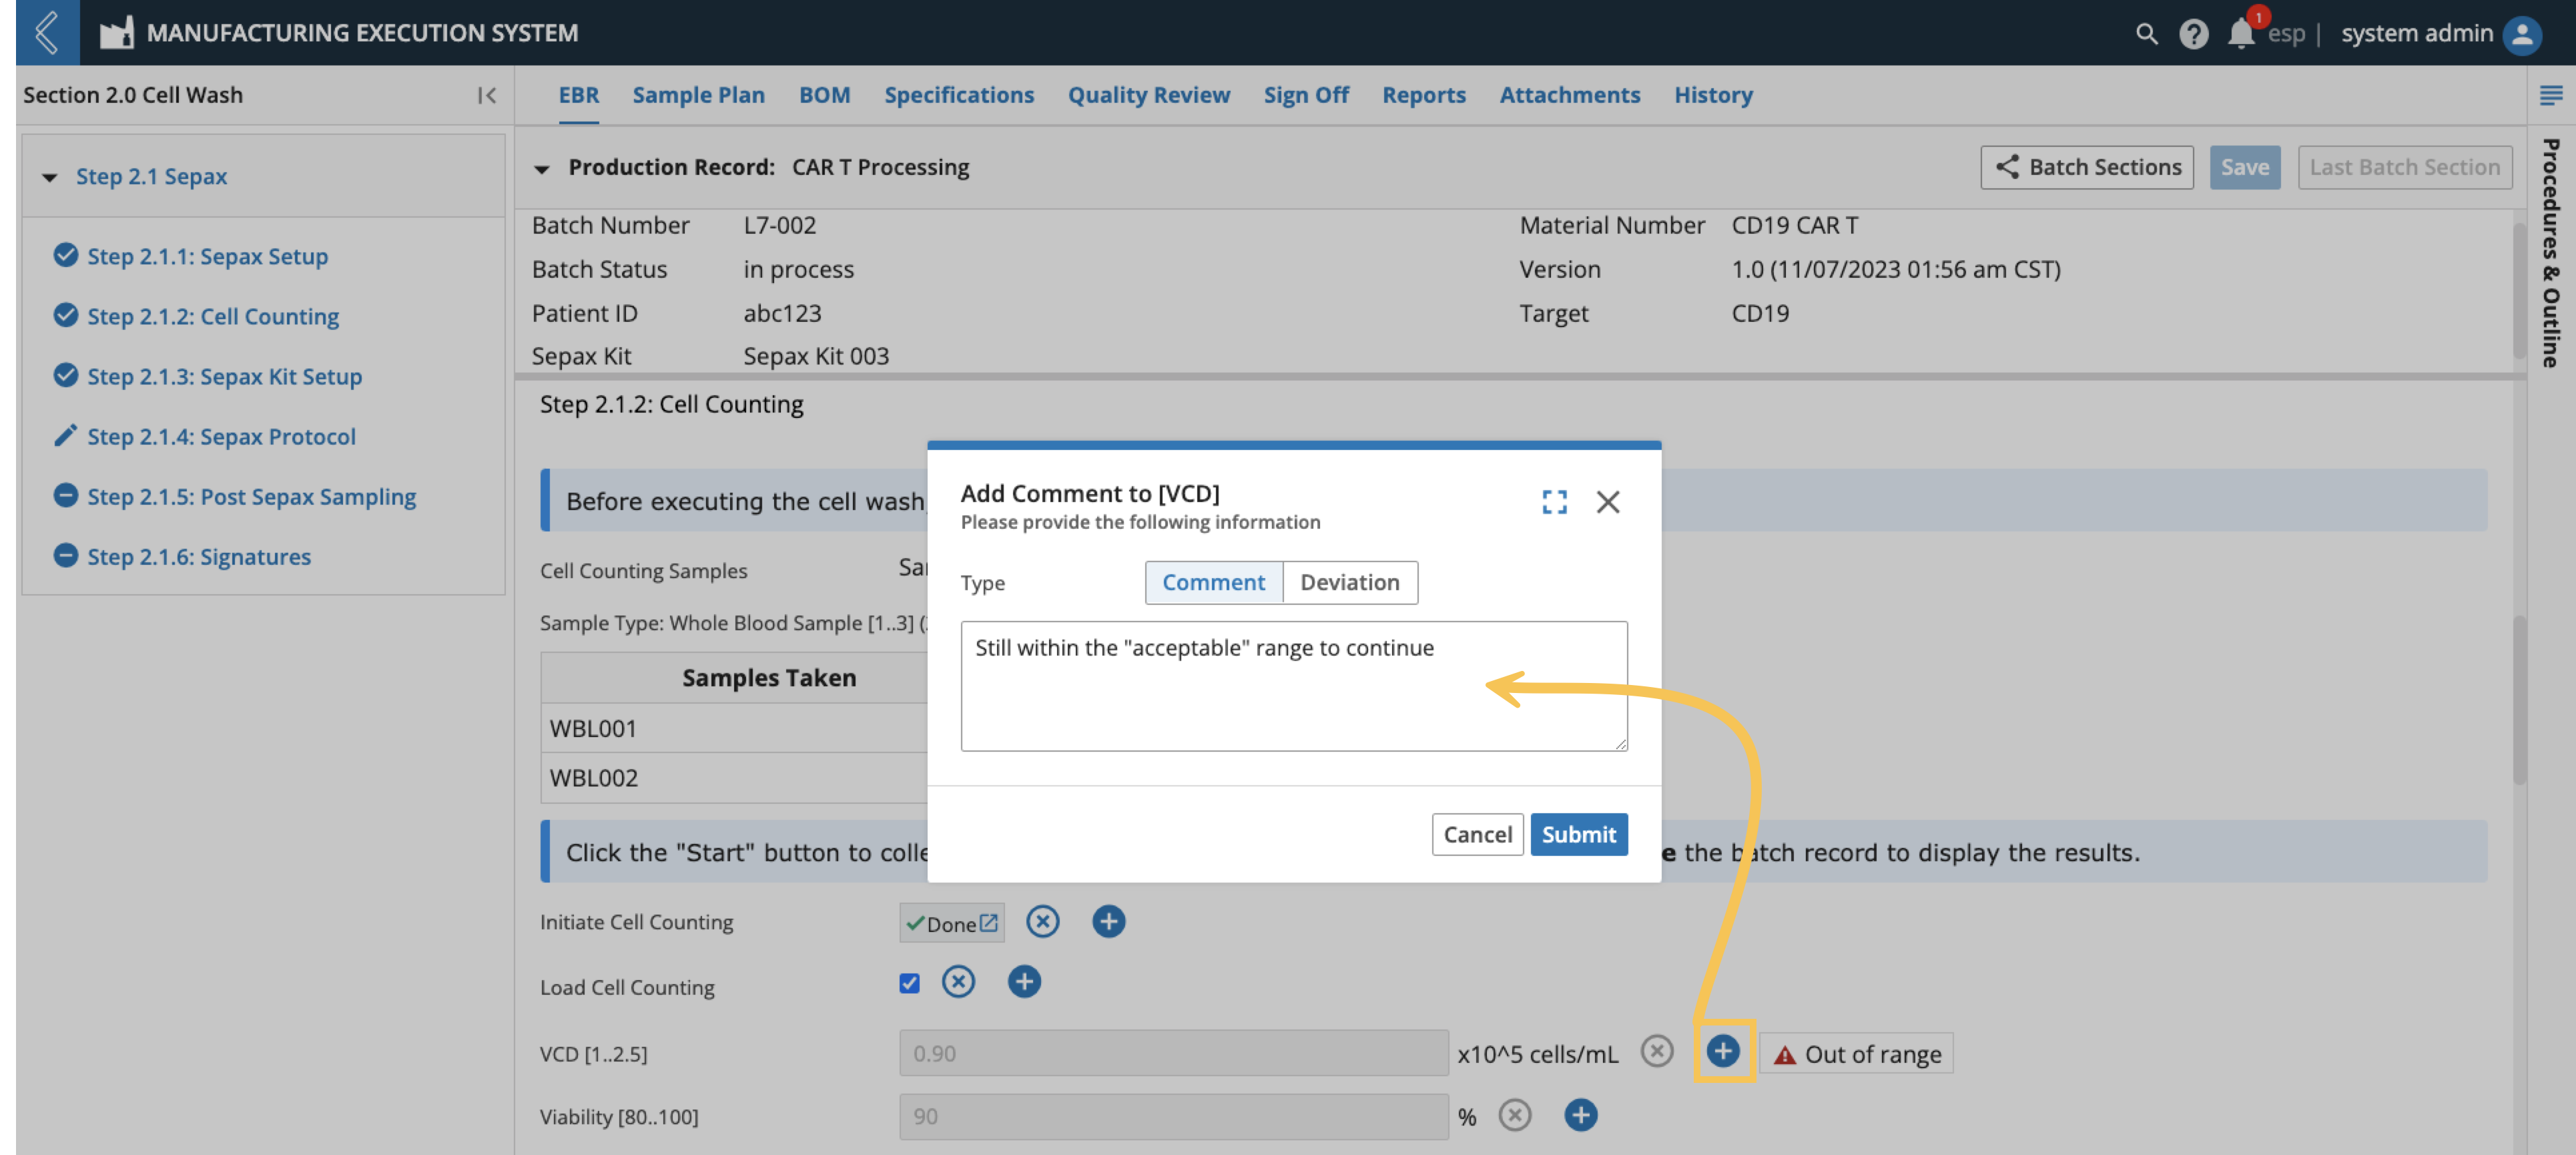Click the Last Batch Section button

[x=2404, y=167]
